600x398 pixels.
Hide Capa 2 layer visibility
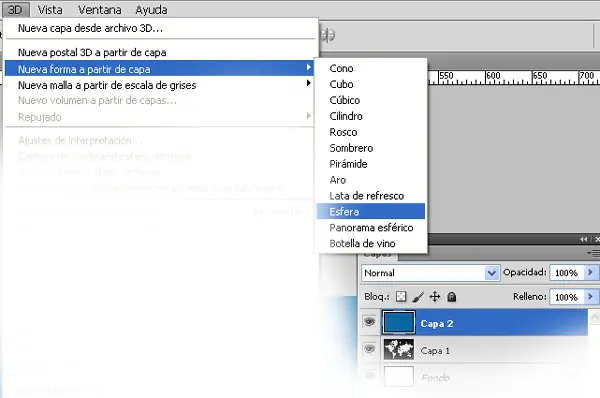[x=369, y=322]
